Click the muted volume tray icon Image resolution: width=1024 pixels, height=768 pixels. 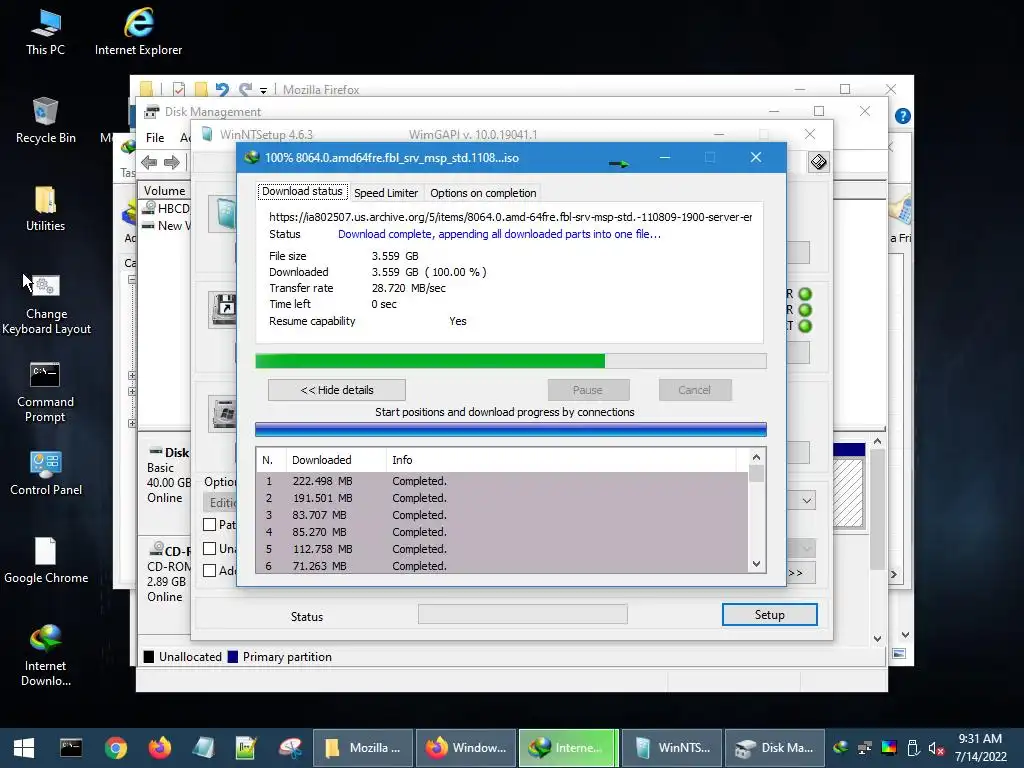(x=936, y=748)
